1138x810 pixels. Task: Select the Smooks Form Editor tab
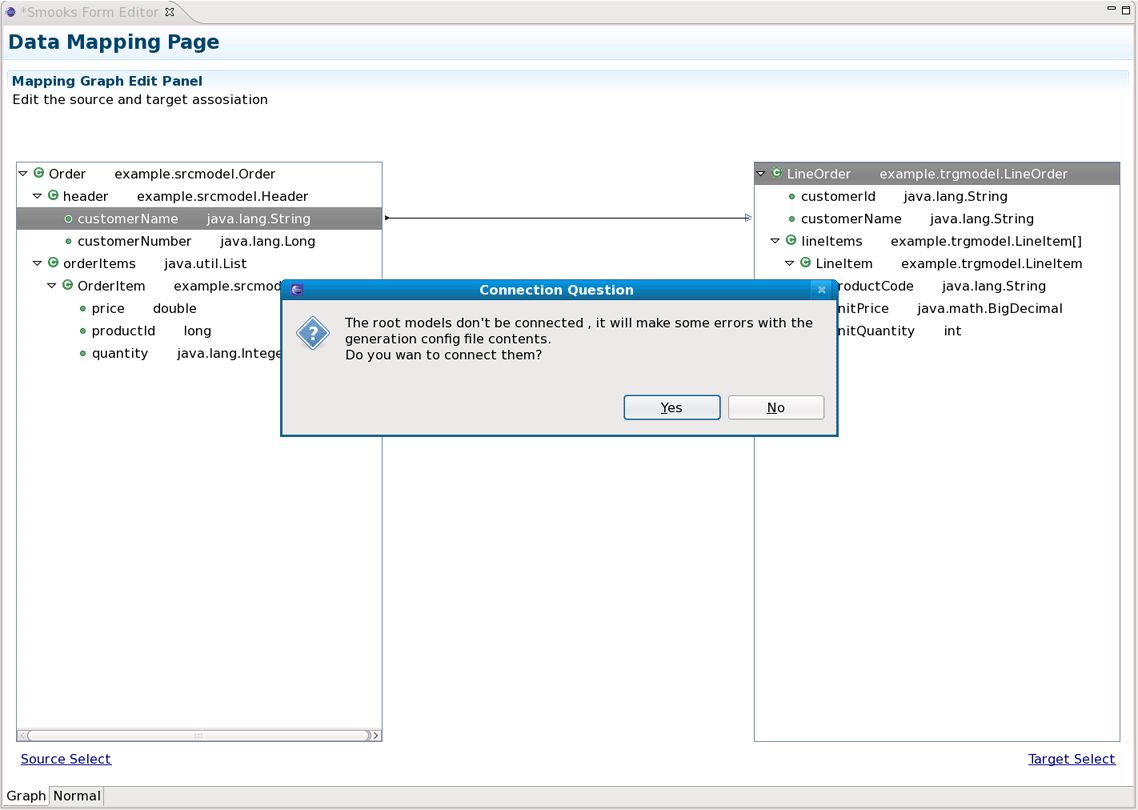pyautogui.click(x=89, y=12)
